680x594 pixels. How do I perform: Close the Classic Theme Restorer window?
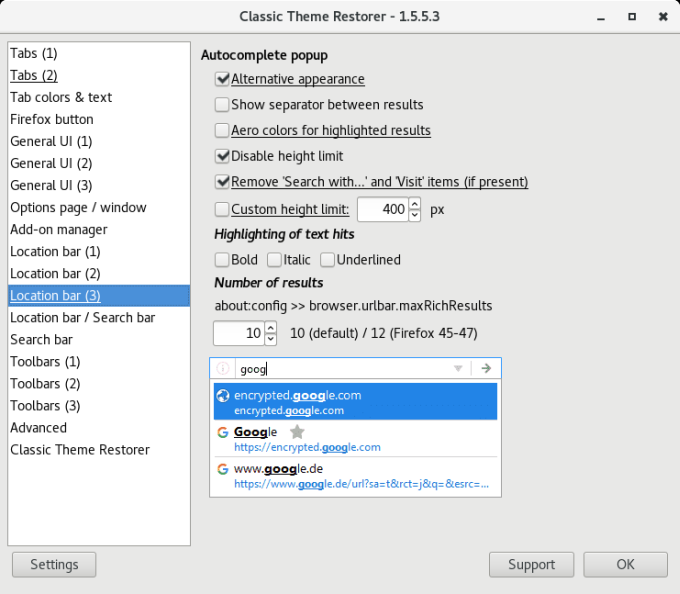coord(663,17)
